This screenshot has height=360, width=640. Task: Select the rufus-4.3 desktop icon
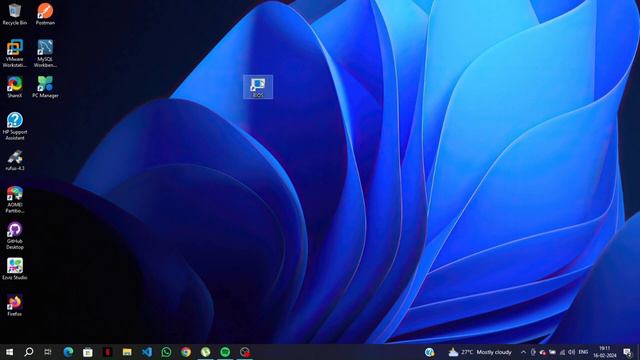coord(15,160)
